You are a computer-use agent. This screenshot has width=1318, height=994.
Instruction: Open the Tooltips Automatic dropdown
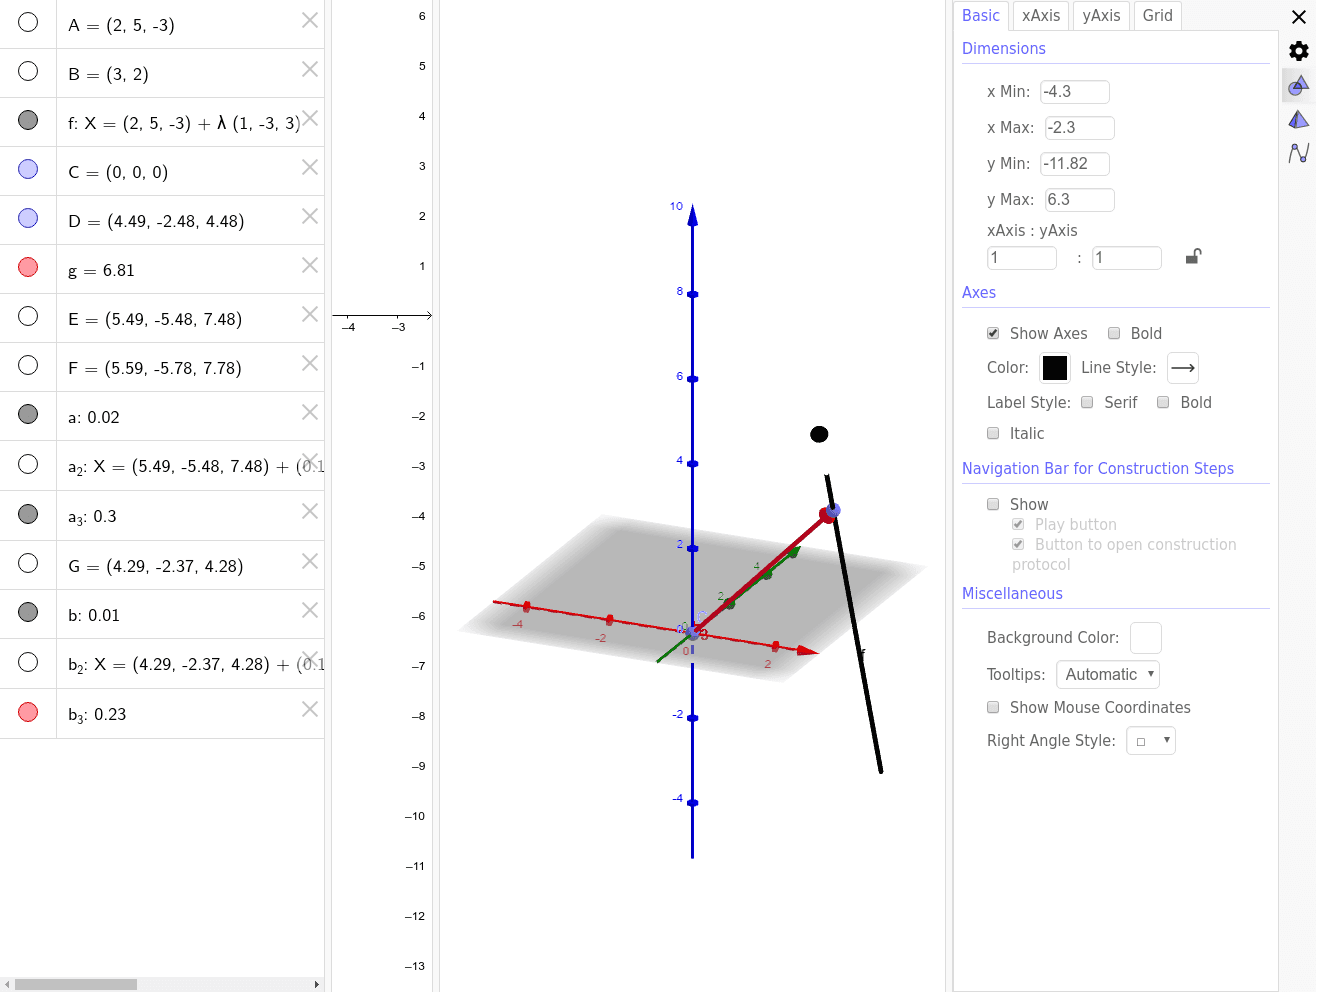click(1108, 674)
